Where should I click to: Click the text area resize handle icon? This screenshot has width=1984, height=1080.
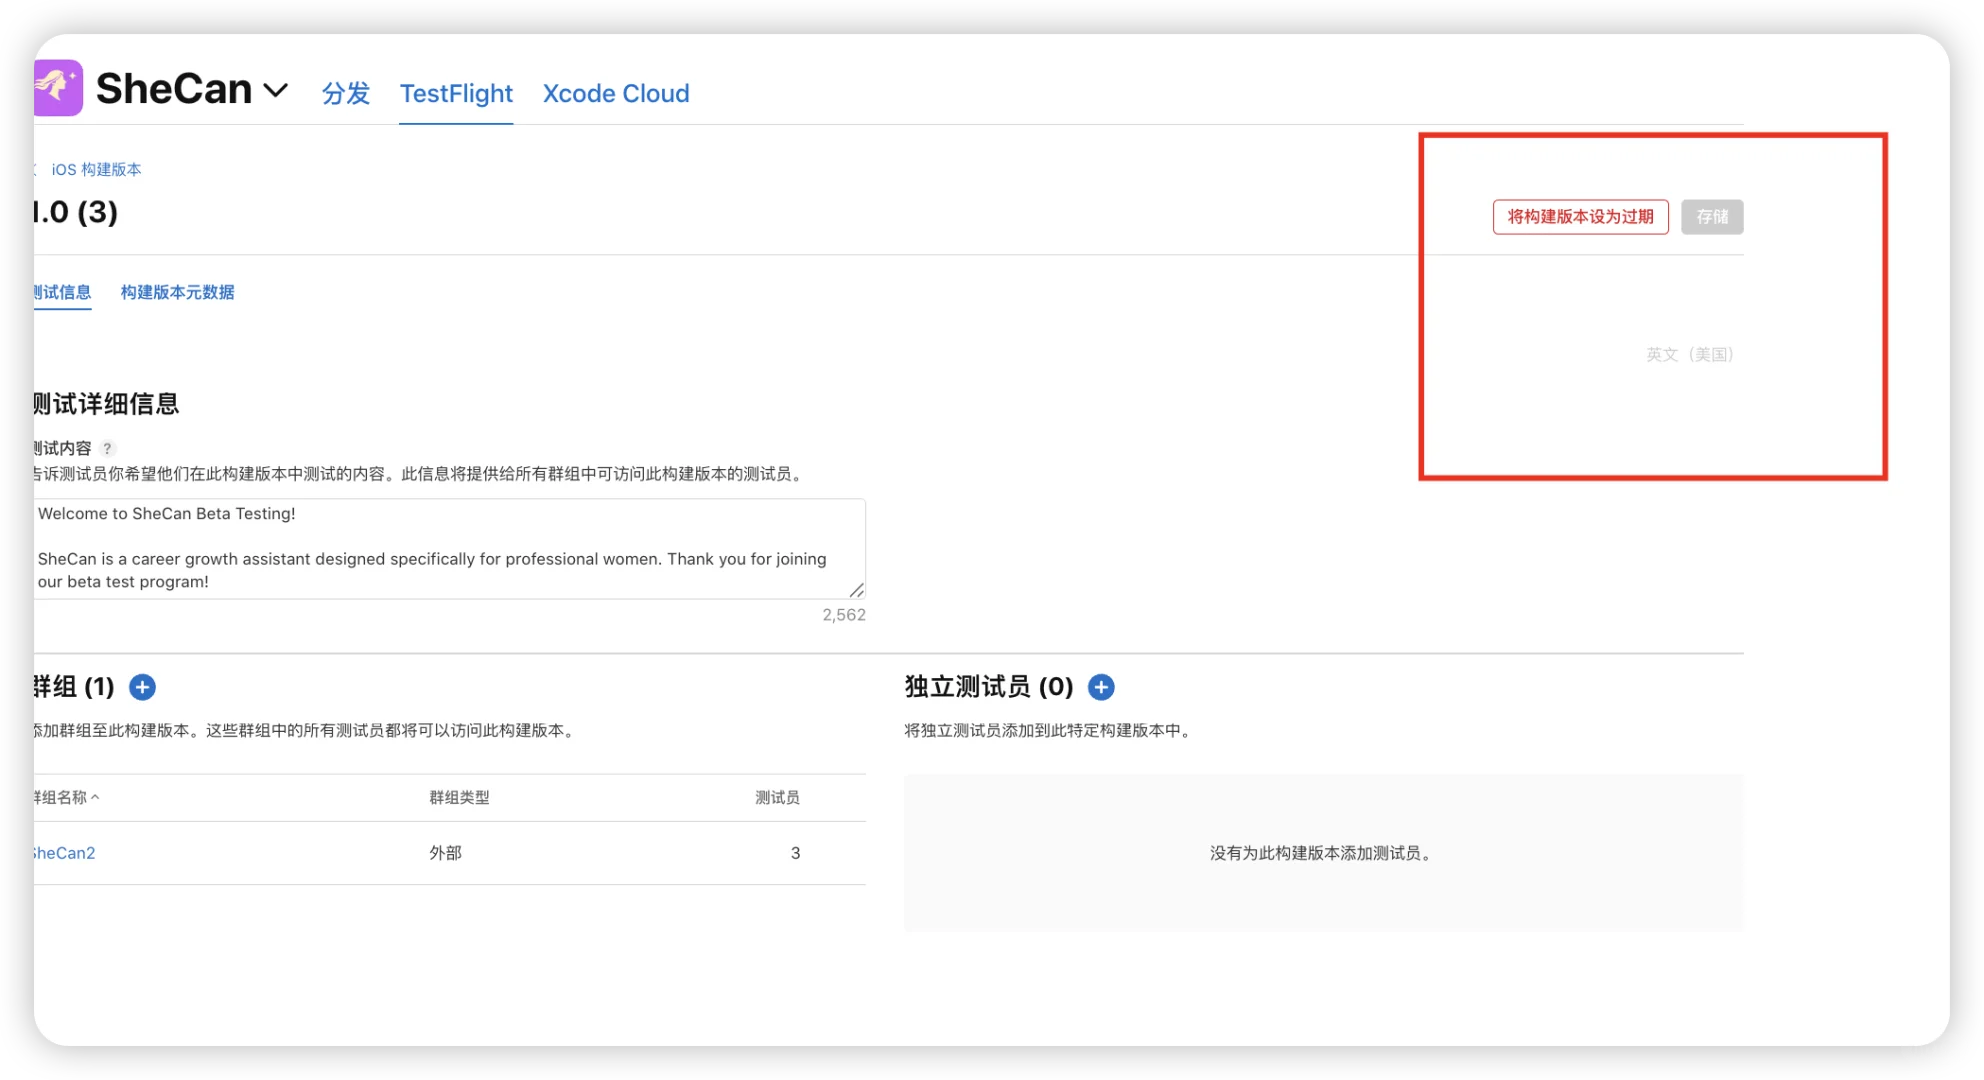856,589
